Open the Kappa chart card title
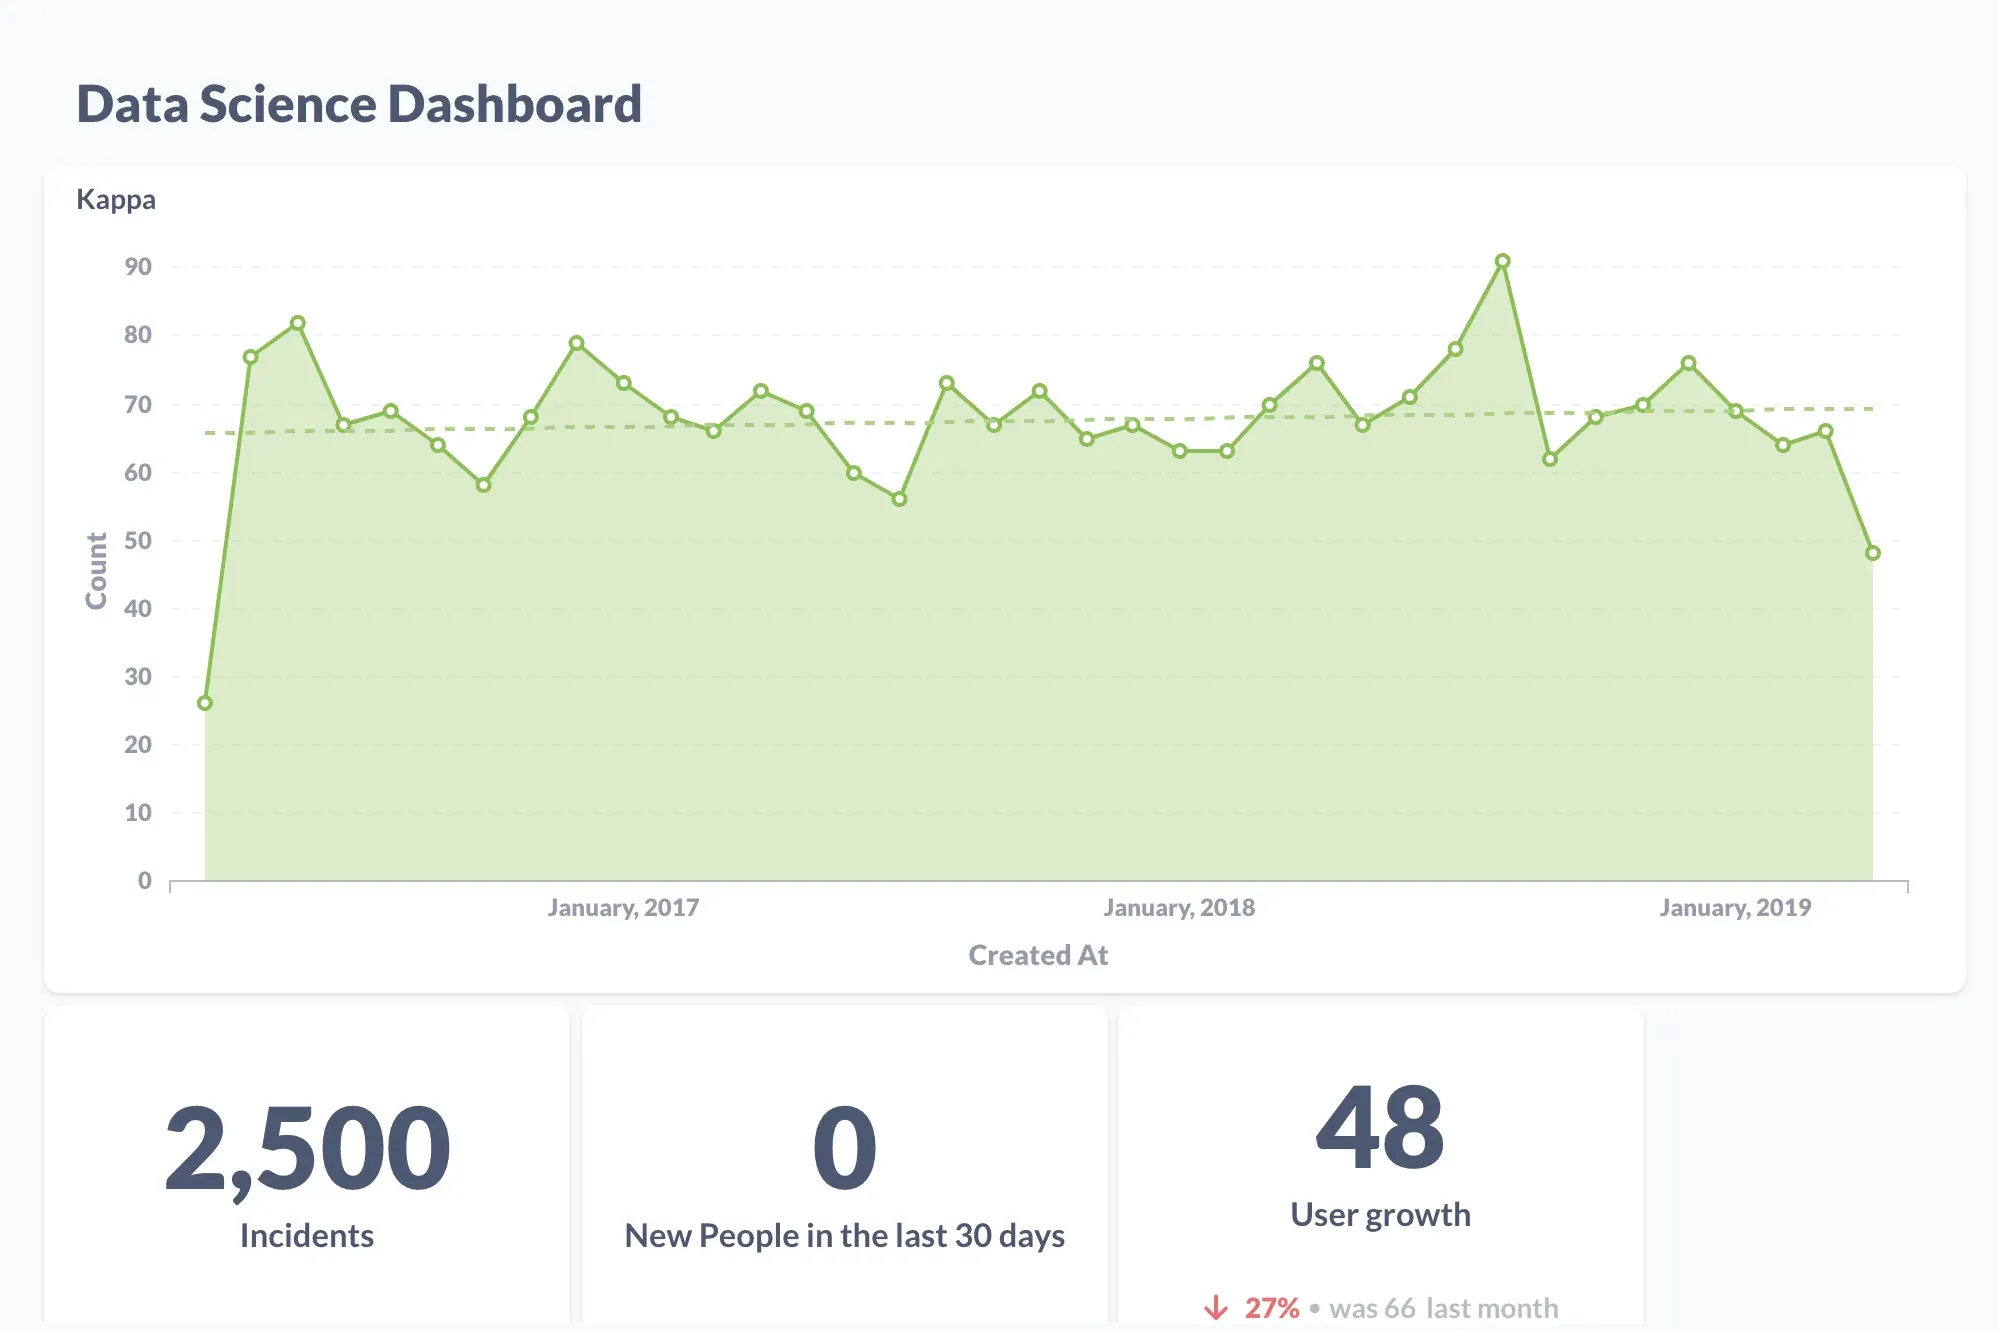The height and width of the screenshot is (1330, 1998). coord(116,199)
